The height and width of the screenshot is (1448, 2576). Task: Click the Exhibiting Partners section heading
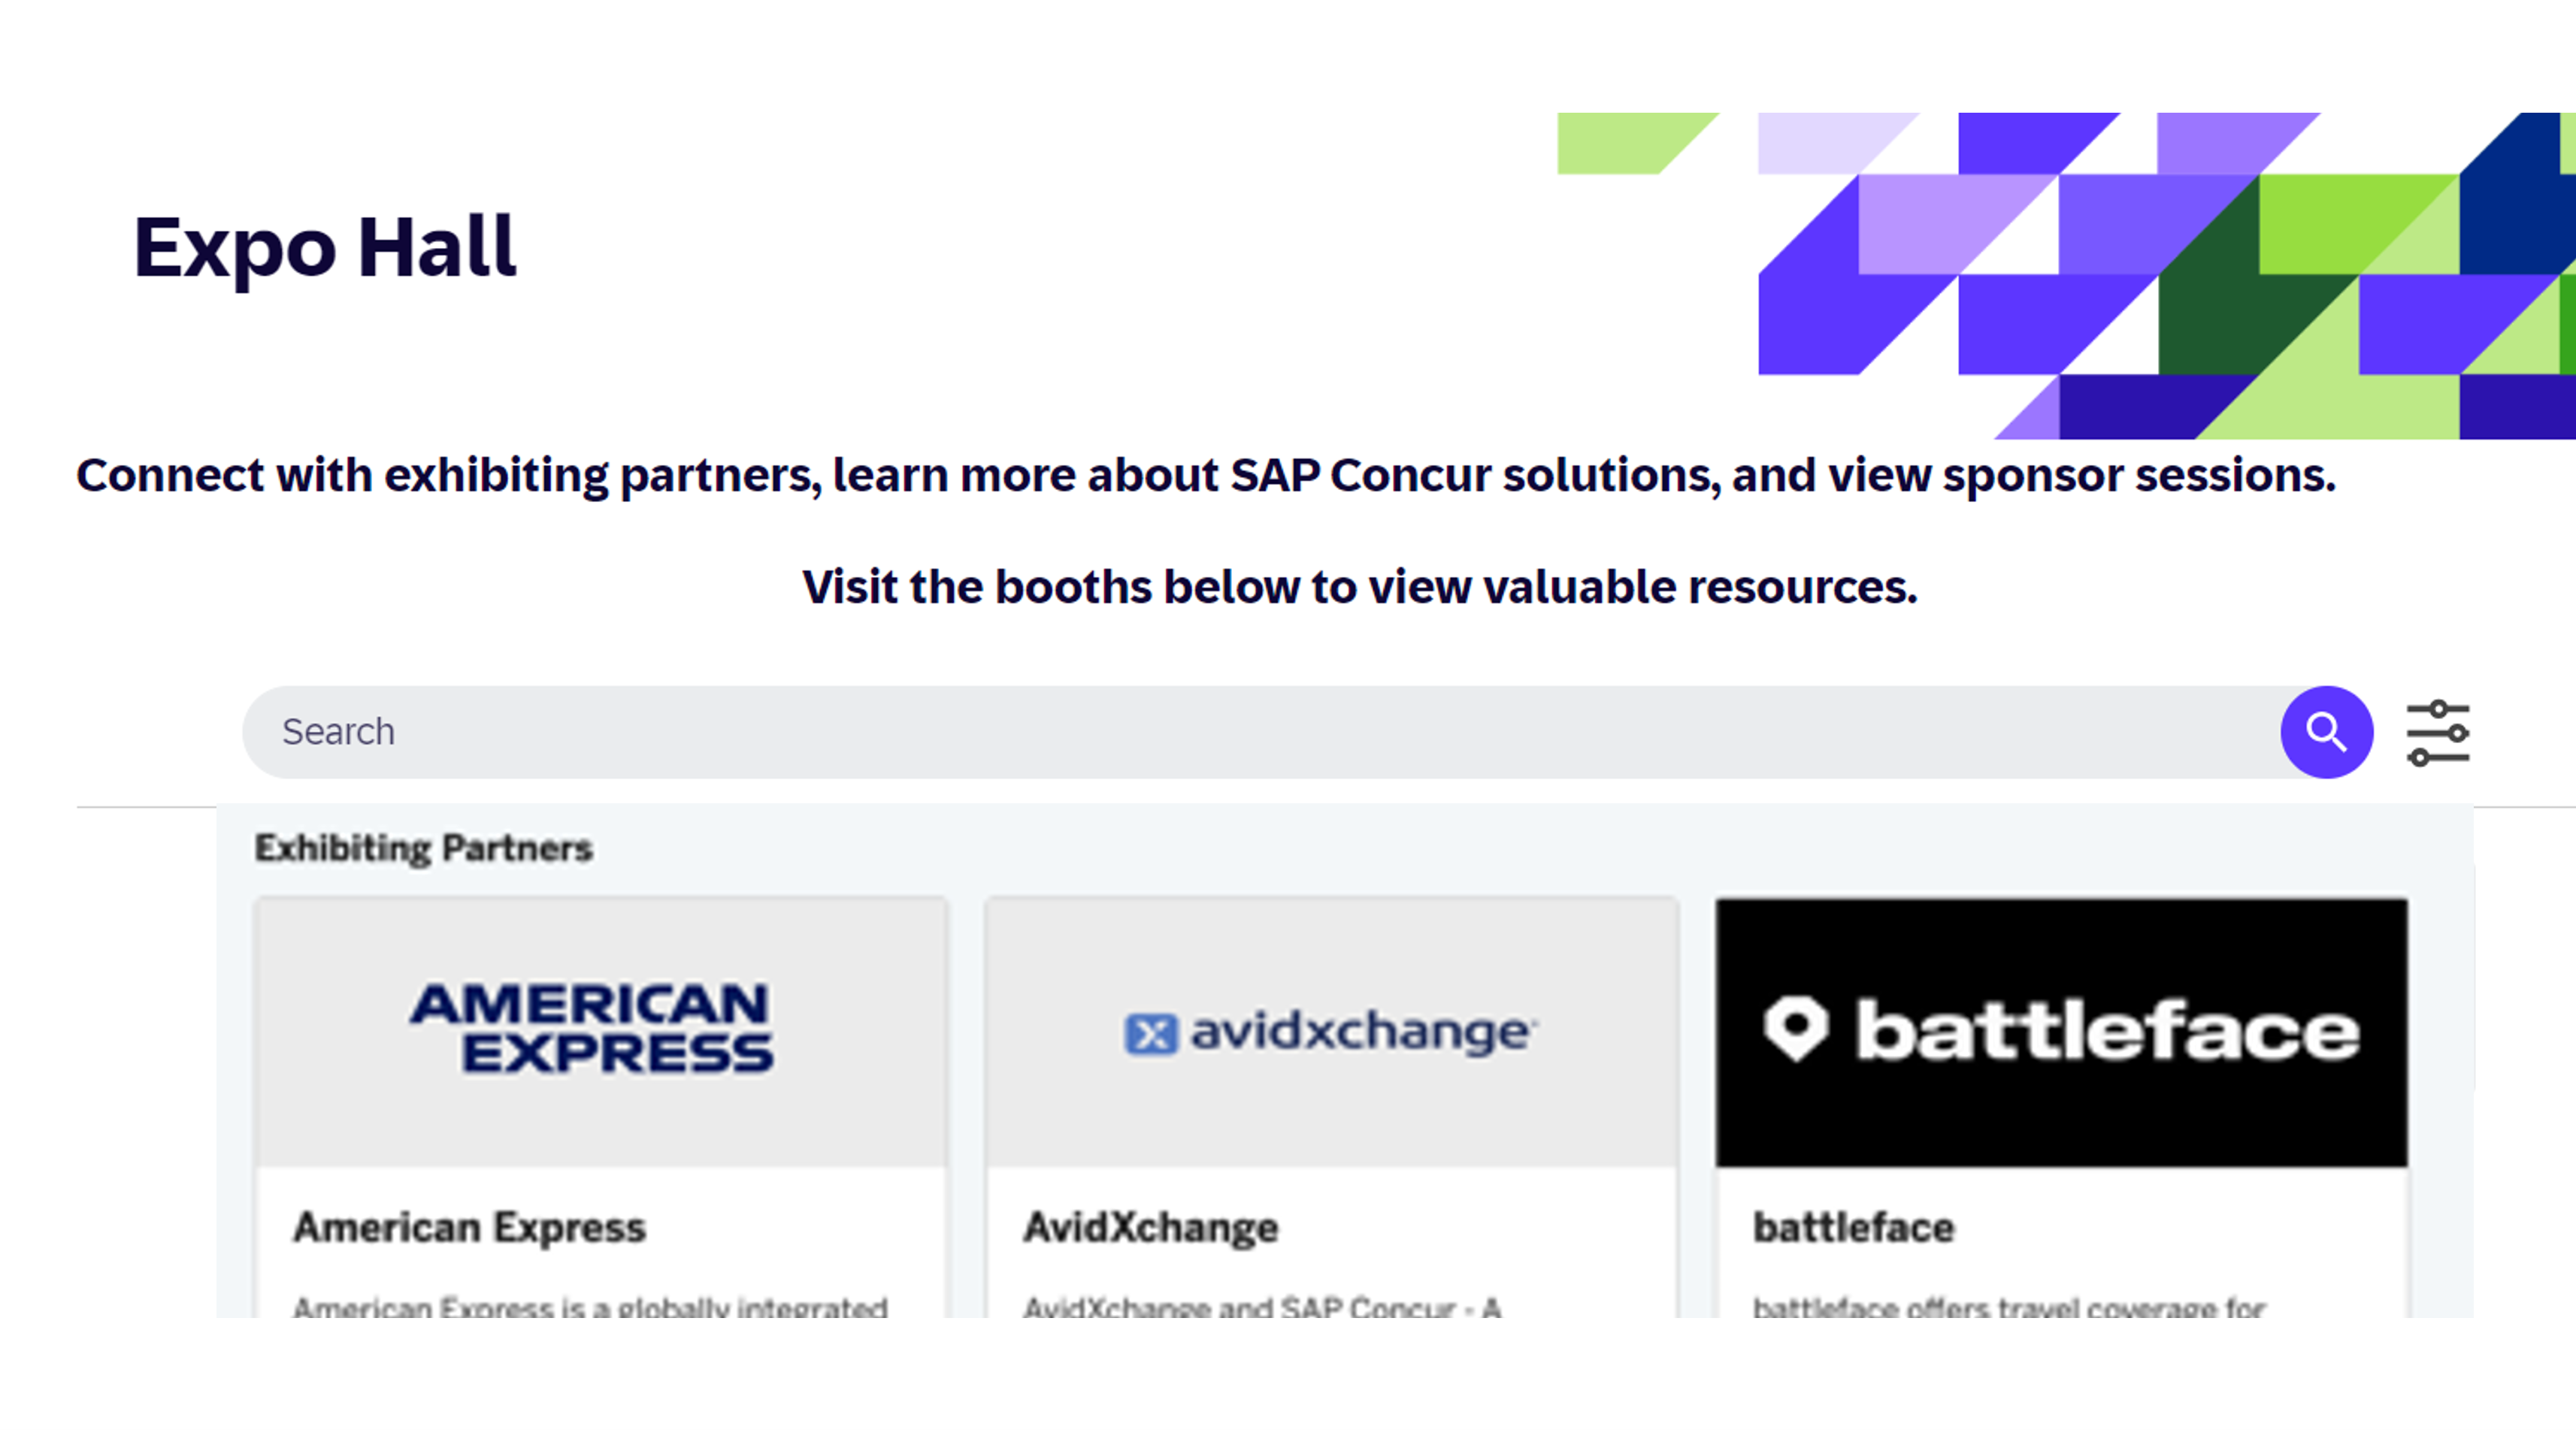[424, 848]
